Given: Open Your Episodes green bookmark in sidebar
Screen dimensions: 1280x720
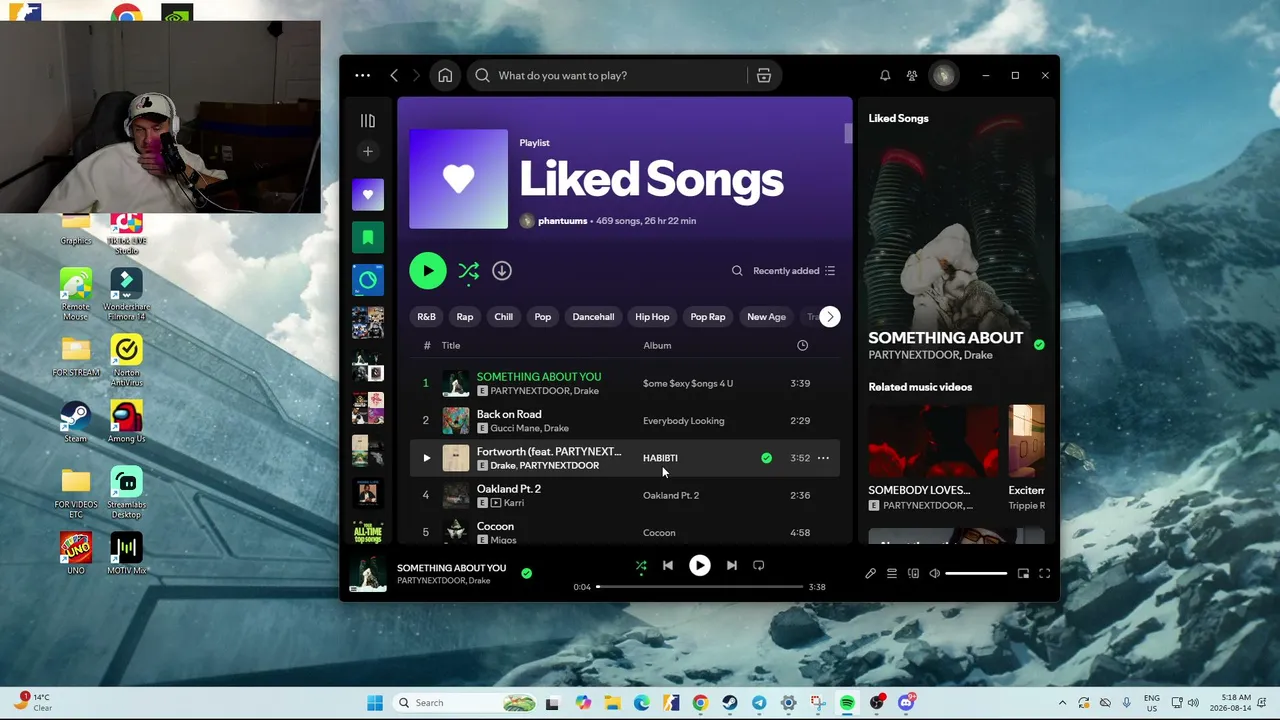Looking at the screenshot, I should coord(368,237).
